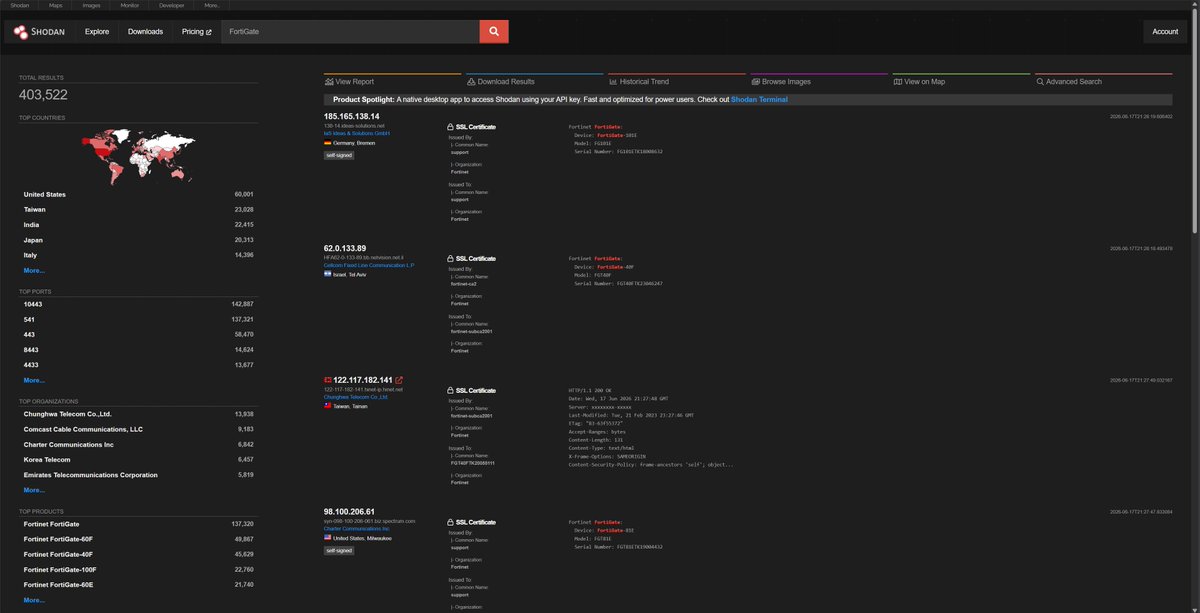Viewport: 1200px width, 613px height.
Task: Click the red icon before 122.117.182.141
Action: click(x=328, y=380)
